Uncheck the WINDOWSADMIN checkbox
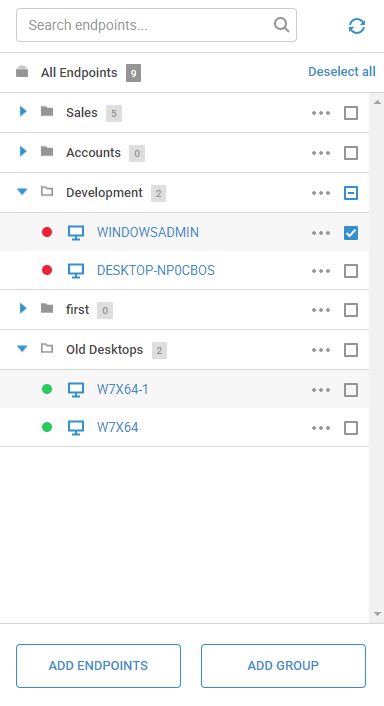This screenshot has height=706, width=384. [x=351, y=233]
